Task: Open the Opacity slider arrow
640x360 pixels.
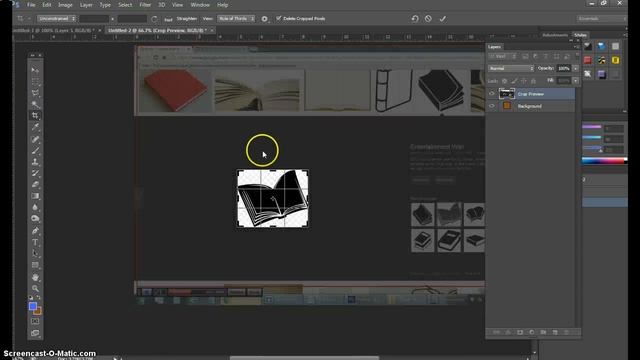Action: [x=576, y=69]
